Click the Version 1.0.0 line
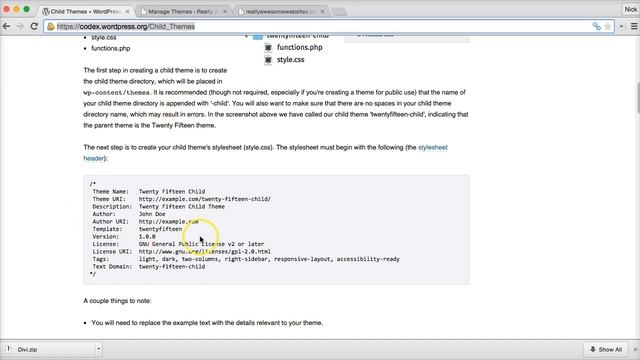640x360 pixels. click(x=124, y=237)
